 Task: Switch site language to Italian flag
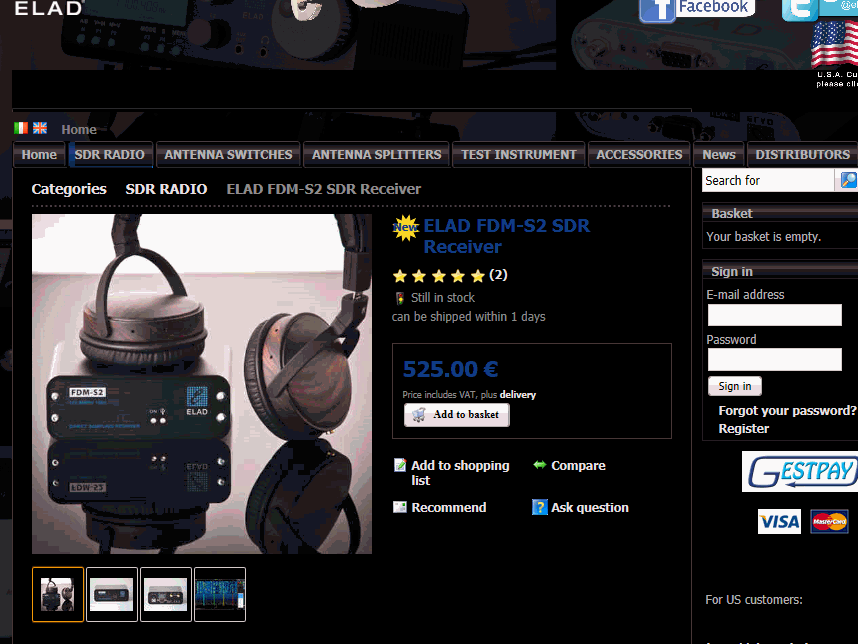point(21,128)
